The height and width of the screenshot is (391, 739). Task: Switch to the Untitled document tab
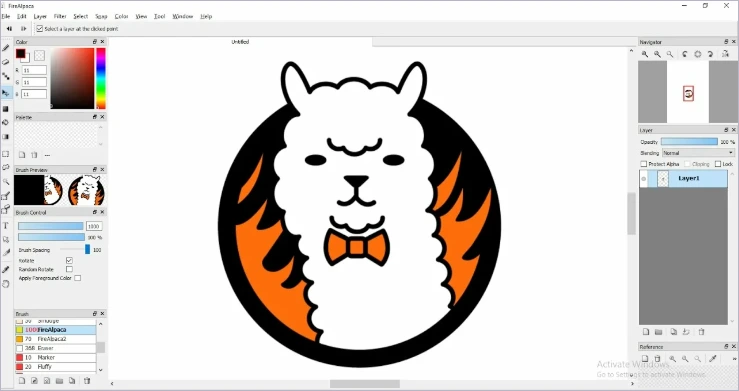(x=240, y=42)
